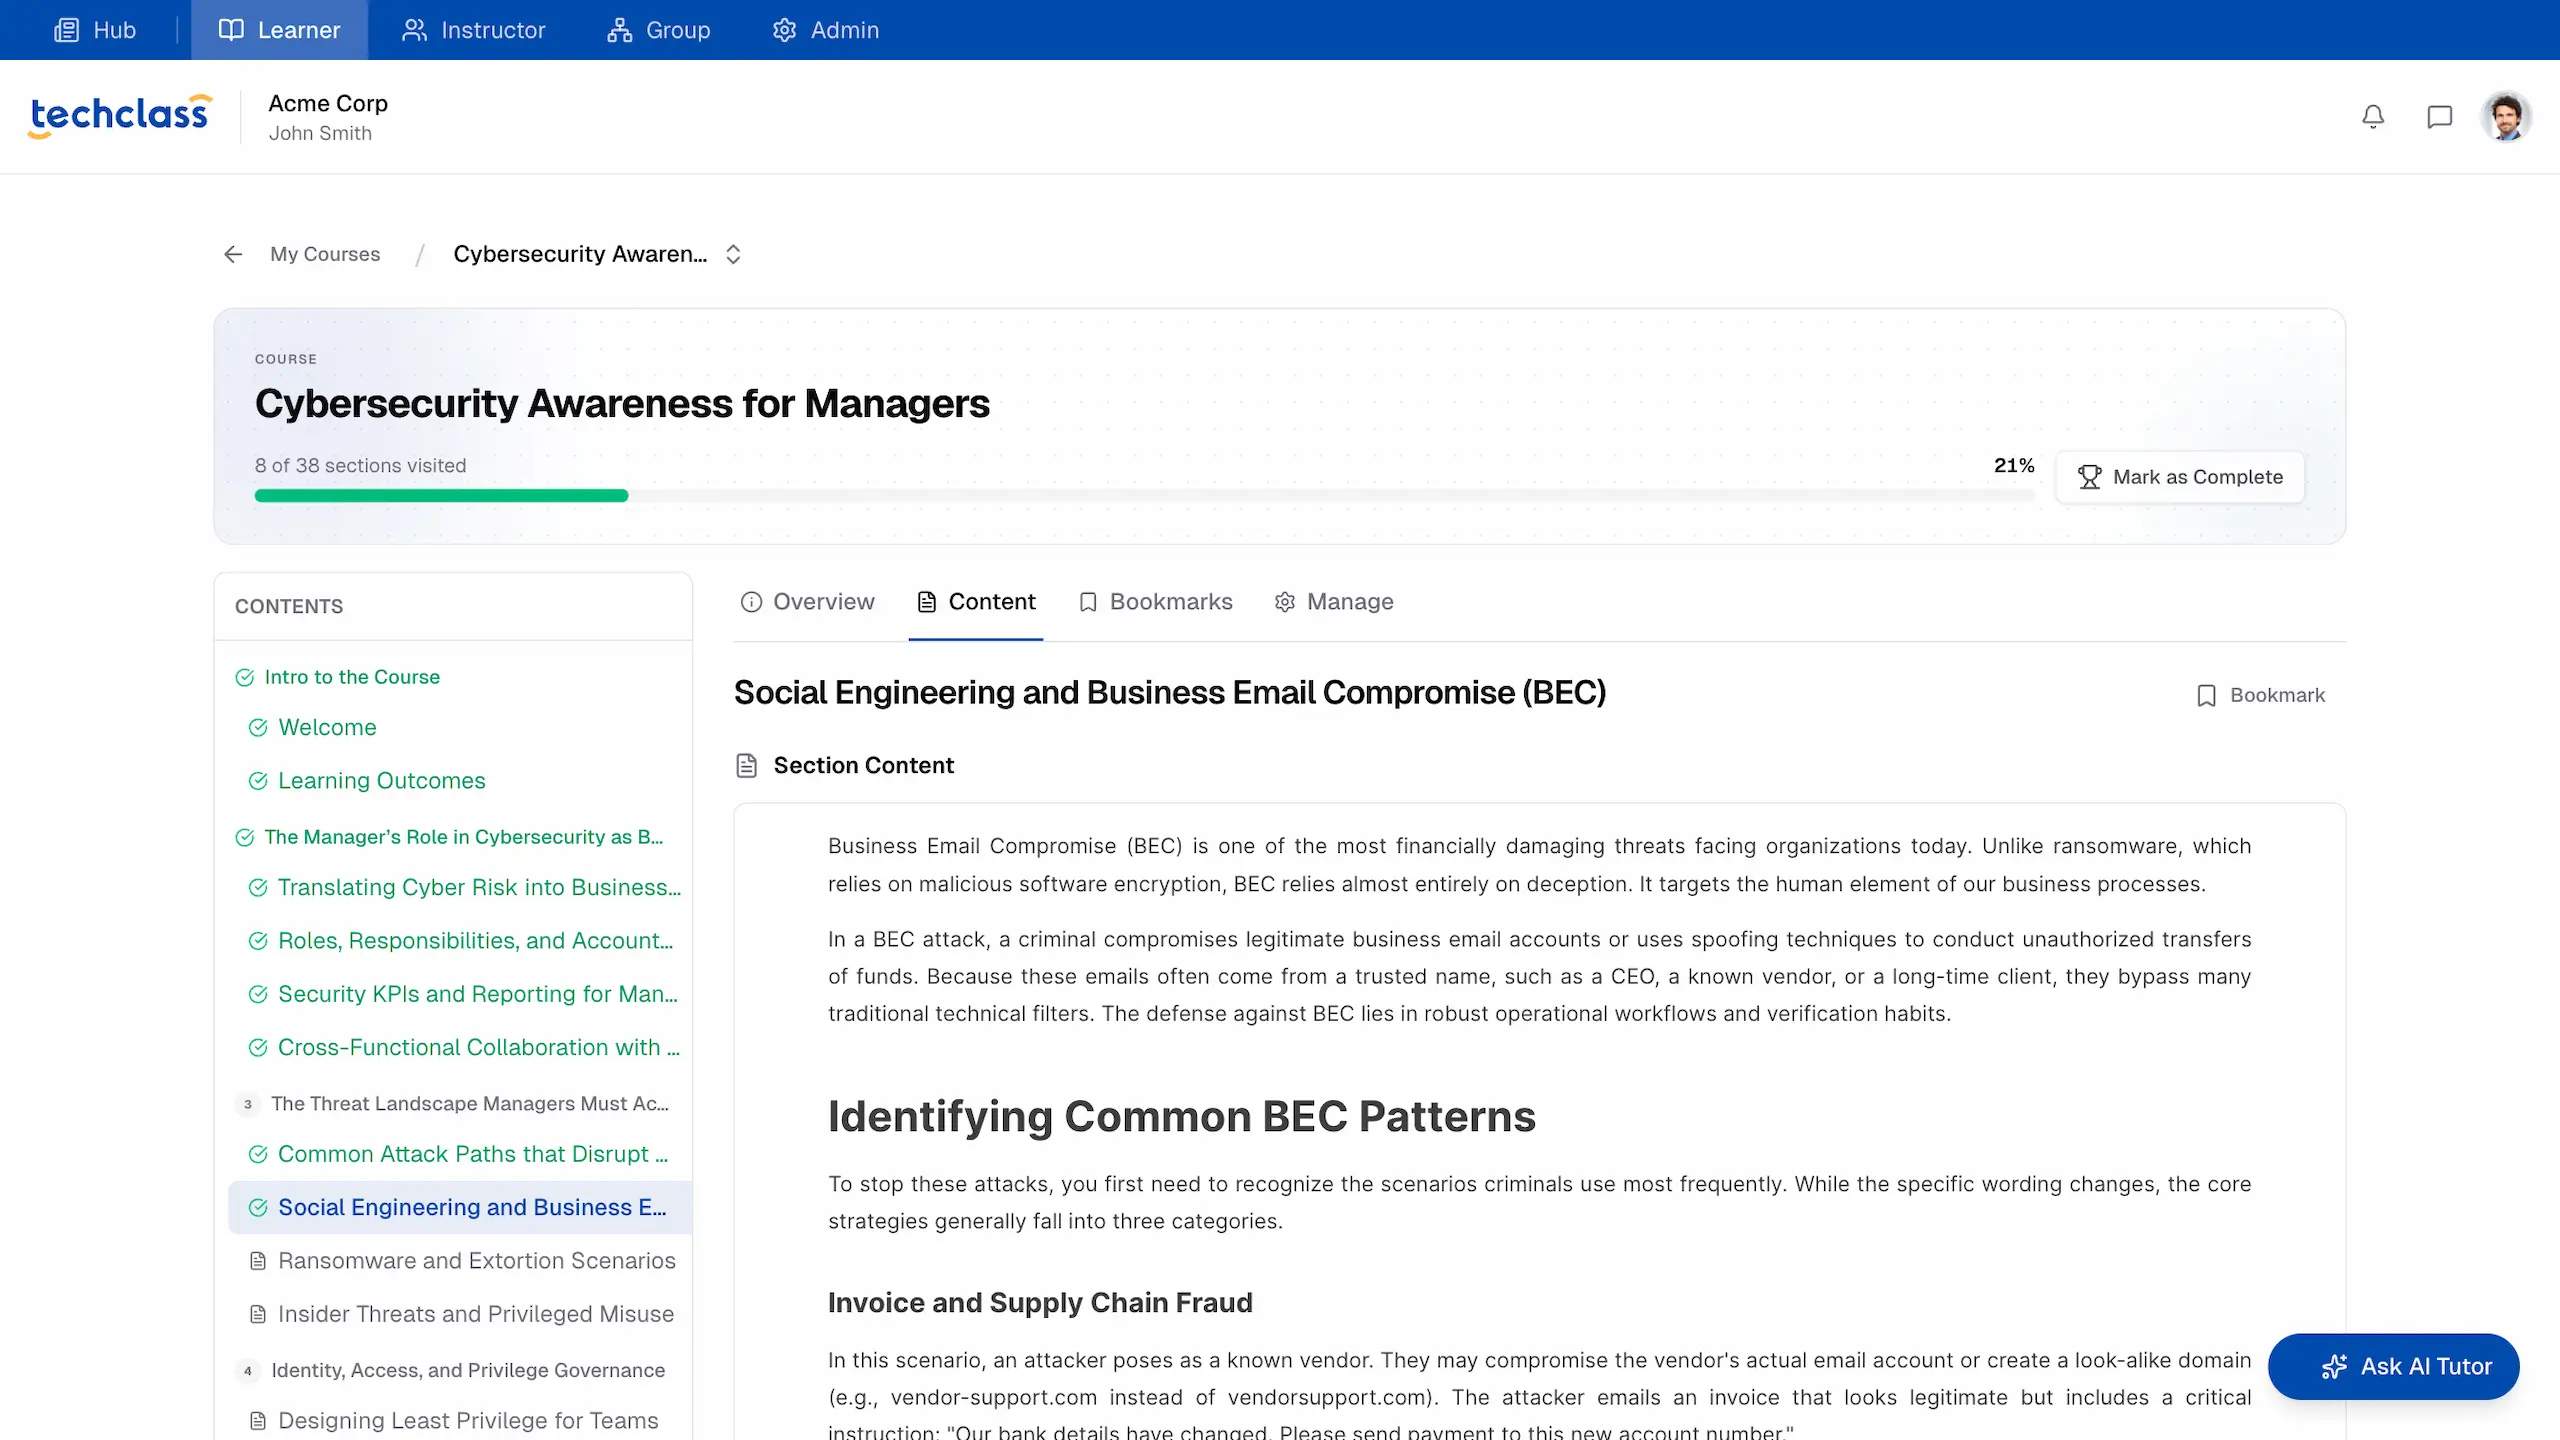Switch to the Instructor menu
This screenshot has width=2560, height=1440.
(474, 30)
